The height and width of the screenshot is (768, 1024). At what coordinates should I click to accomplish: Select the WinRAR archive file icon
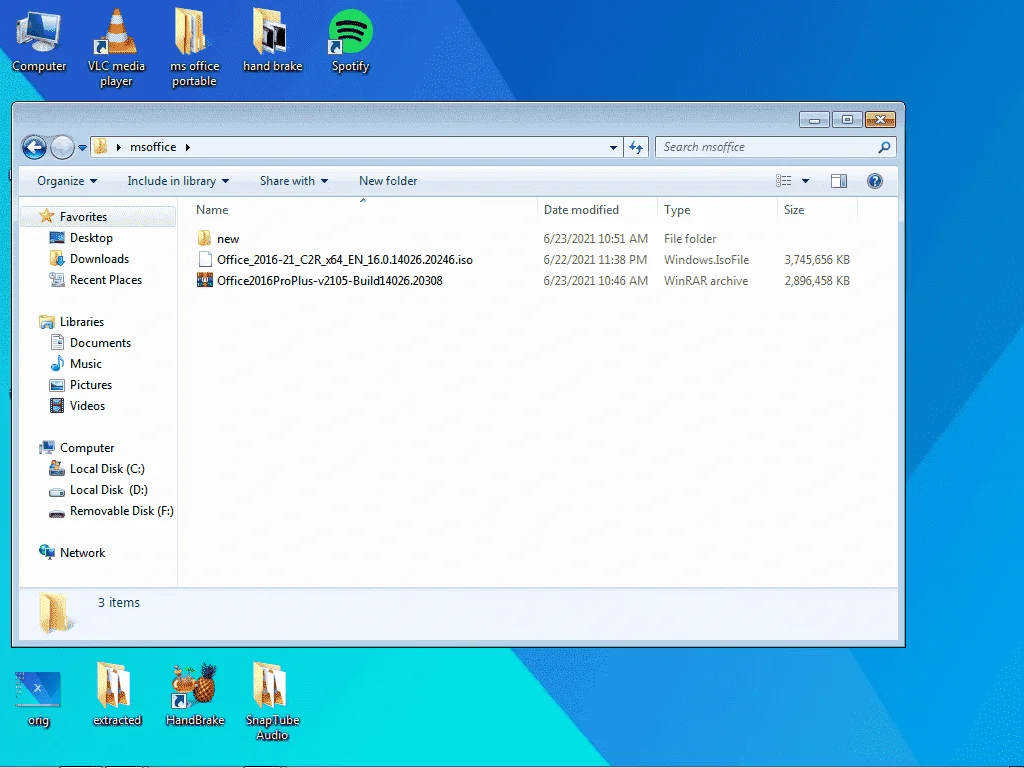[205, 280]
